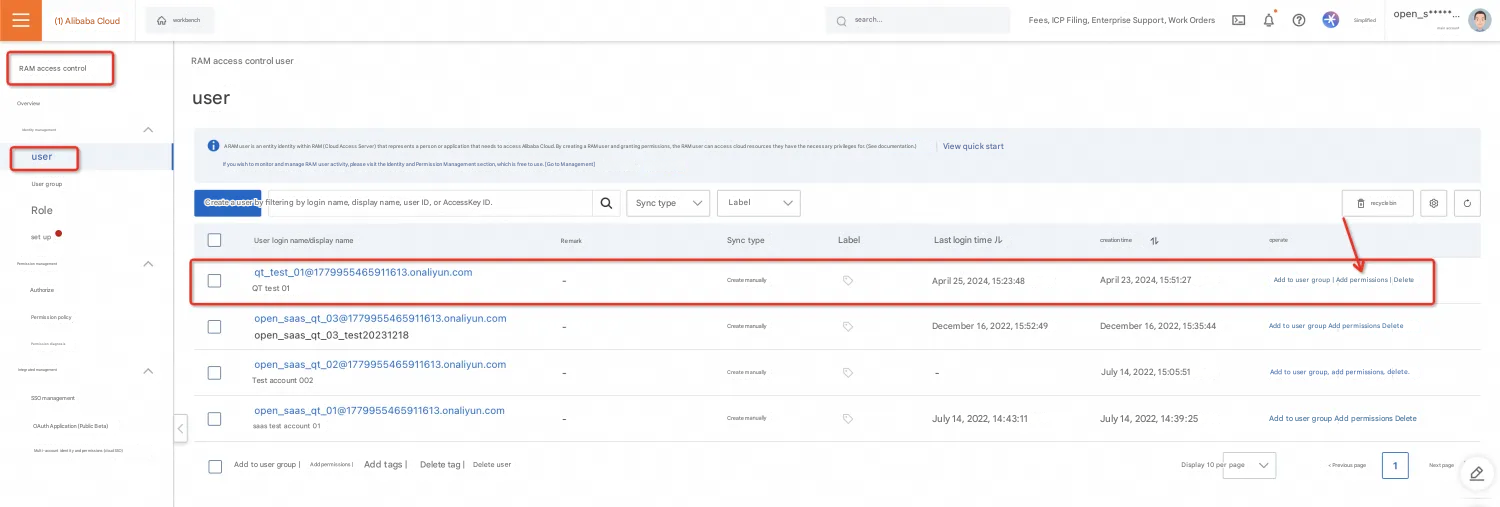The image size is (1500, 507).
Task: Click Previous page in pagination
Action: 1347,465
